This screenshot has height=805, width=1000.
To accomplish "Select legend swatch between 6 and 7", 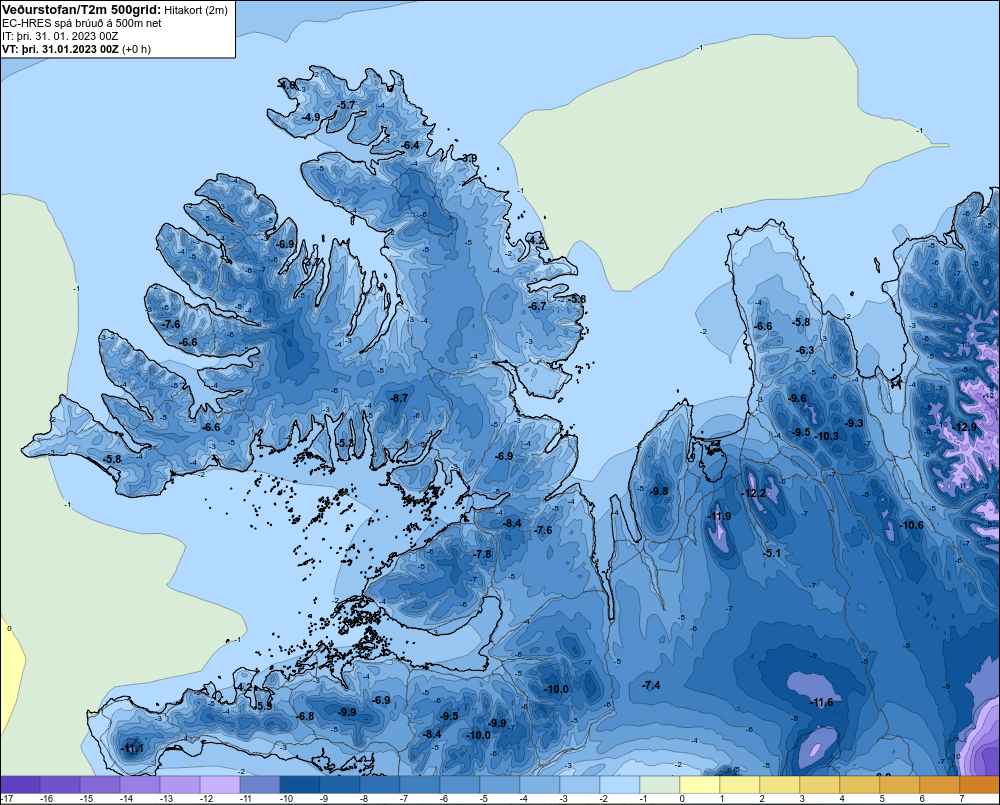I will click(x=939, y=785).
